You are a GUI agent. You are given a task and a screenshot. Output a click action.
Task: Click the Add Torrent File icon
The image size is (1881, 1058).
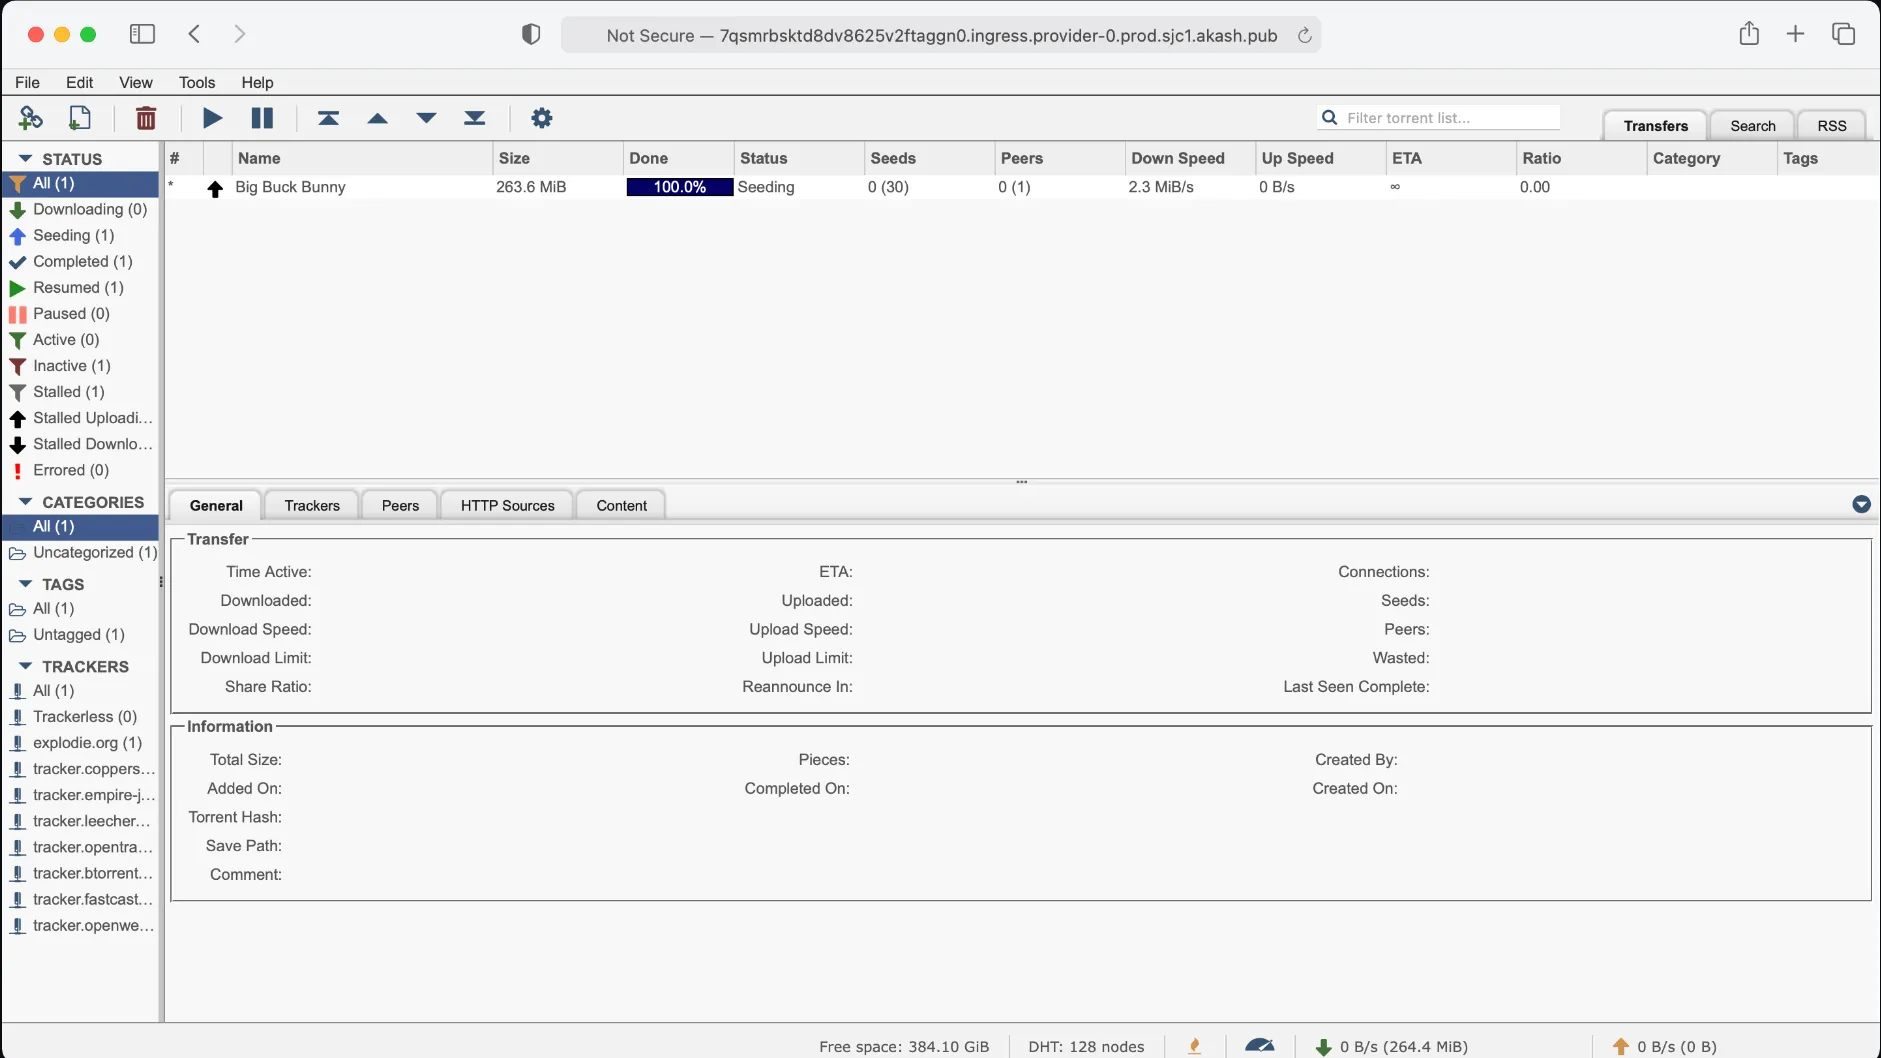coord(79,118)
